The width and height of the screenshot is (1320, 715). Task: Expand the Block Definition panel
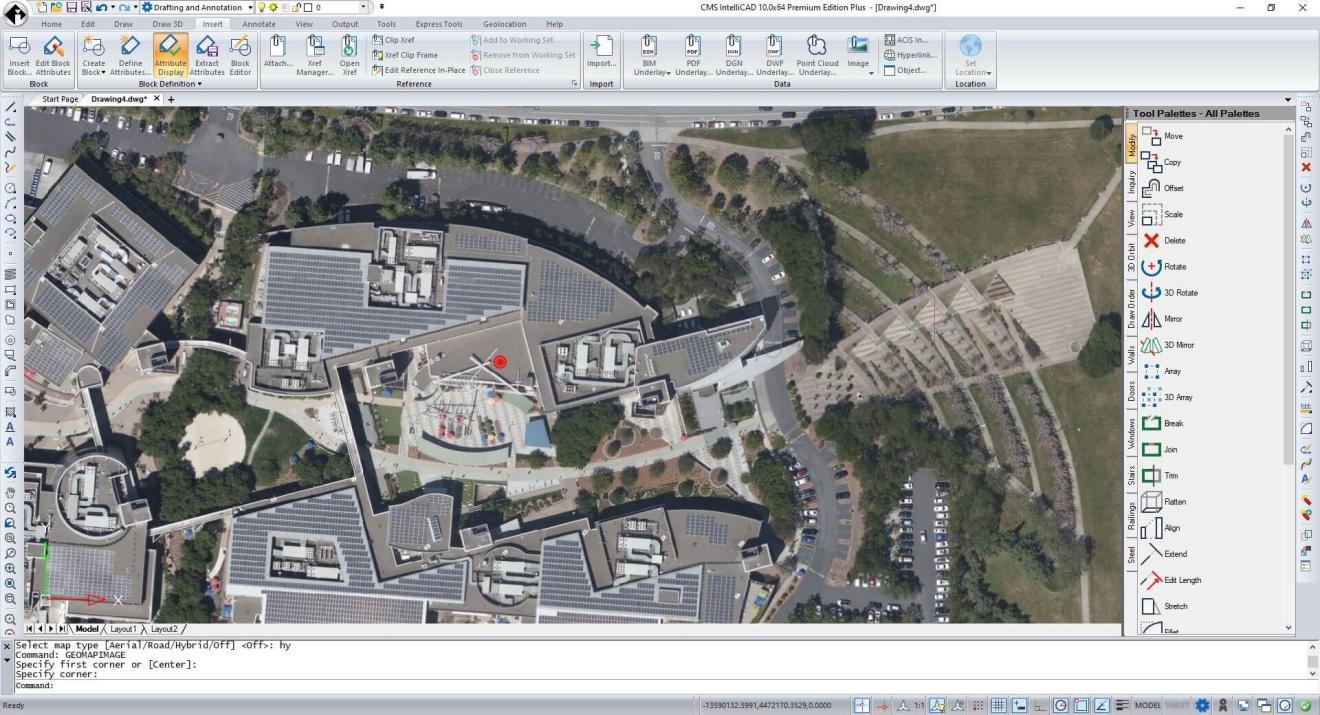[170, 84]
